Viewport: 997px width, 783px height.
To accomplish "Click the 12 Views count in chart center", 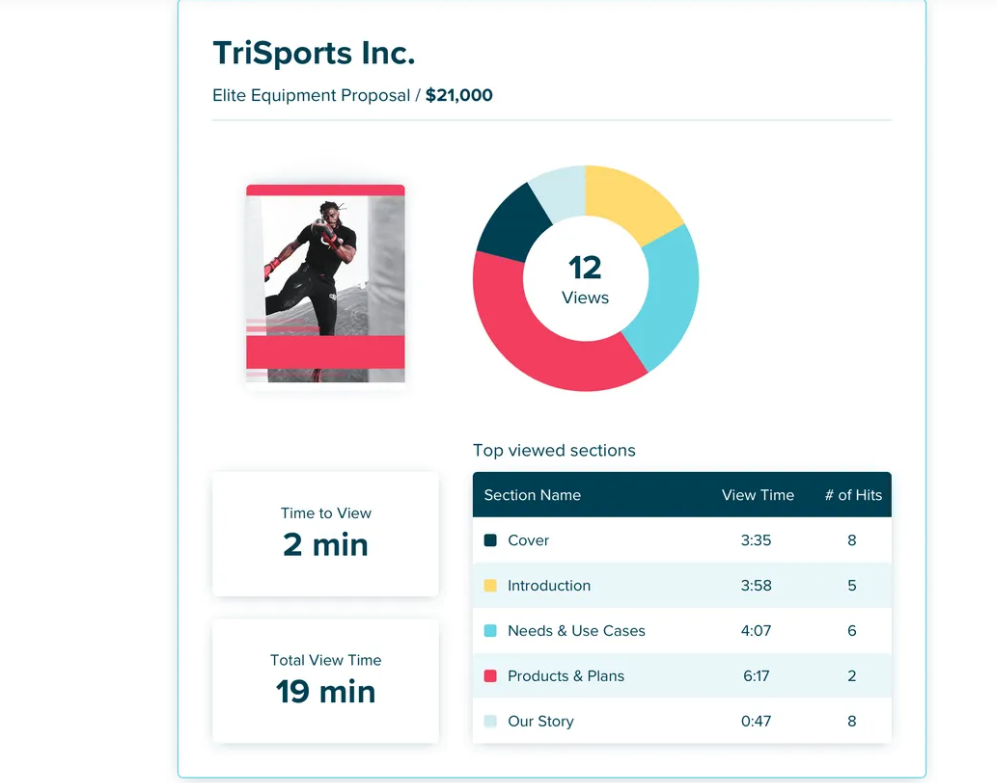I will pyautogui.click(x=585, y=279).
